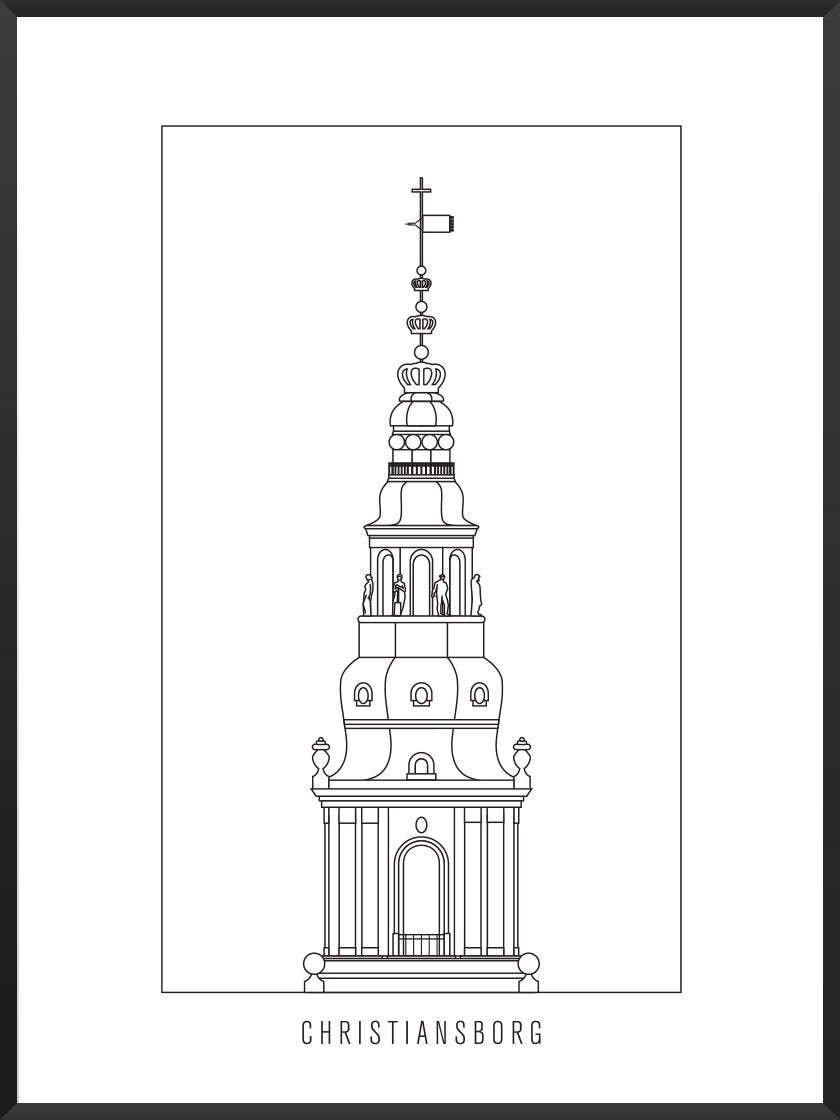Select the right sphere at tower base
The image size is (840, 1120).
(528, 965)
